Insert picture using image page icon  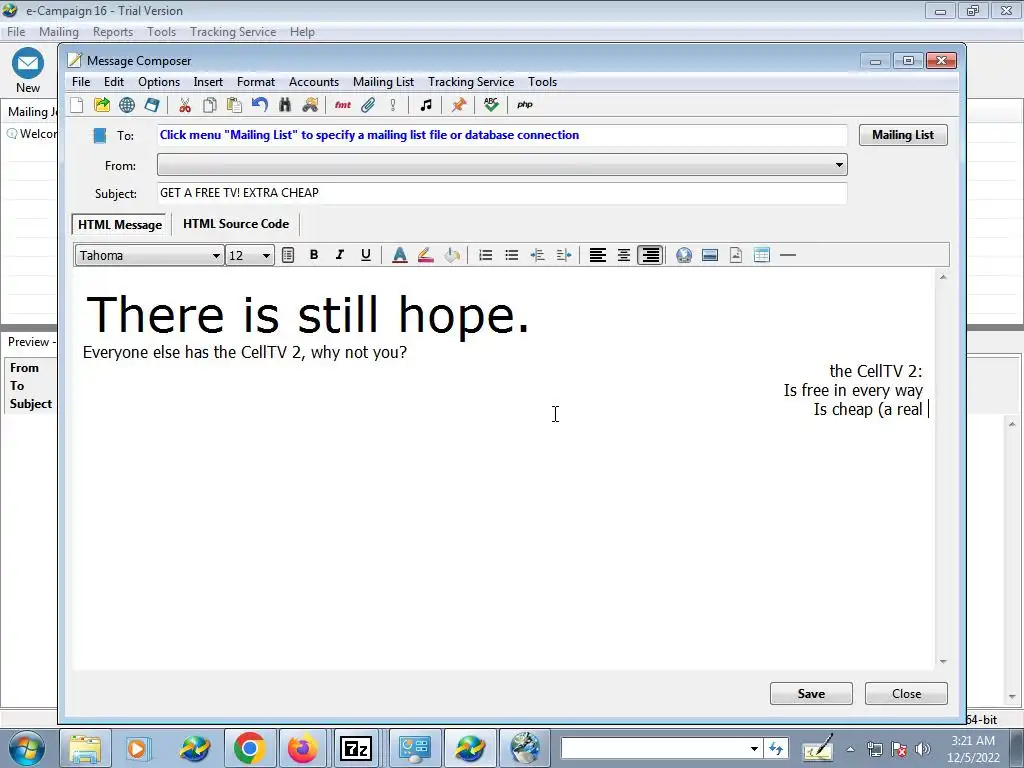(x=736, y=255)
